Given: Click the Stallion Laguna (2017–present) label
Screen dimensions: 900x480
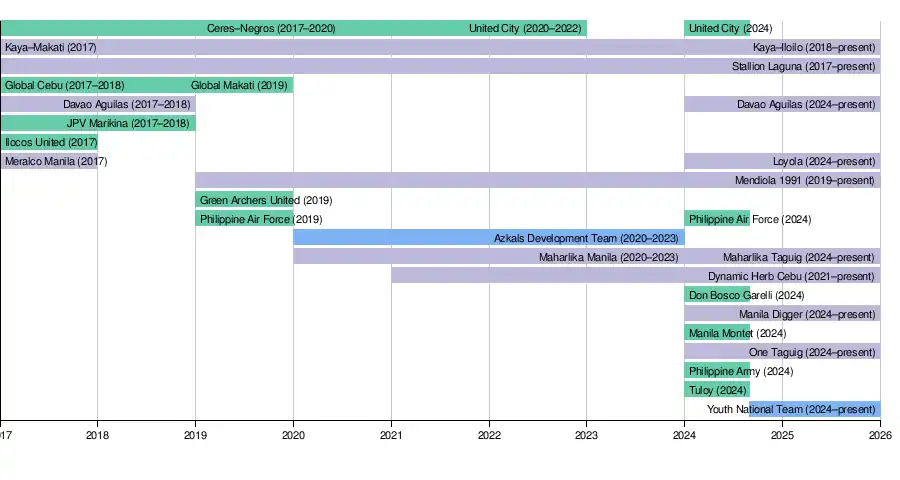Looking at the screenshot, I should tap(803, 67).
